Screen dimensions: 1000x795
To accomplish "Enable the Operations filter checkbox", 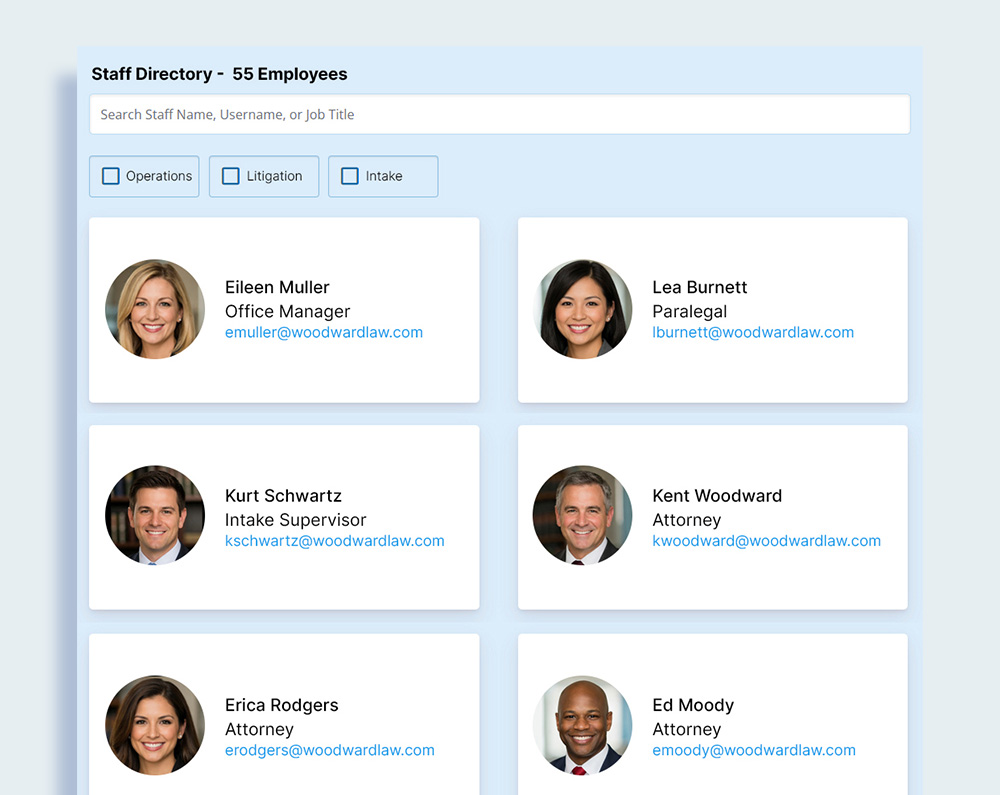I will coord(111,176).
